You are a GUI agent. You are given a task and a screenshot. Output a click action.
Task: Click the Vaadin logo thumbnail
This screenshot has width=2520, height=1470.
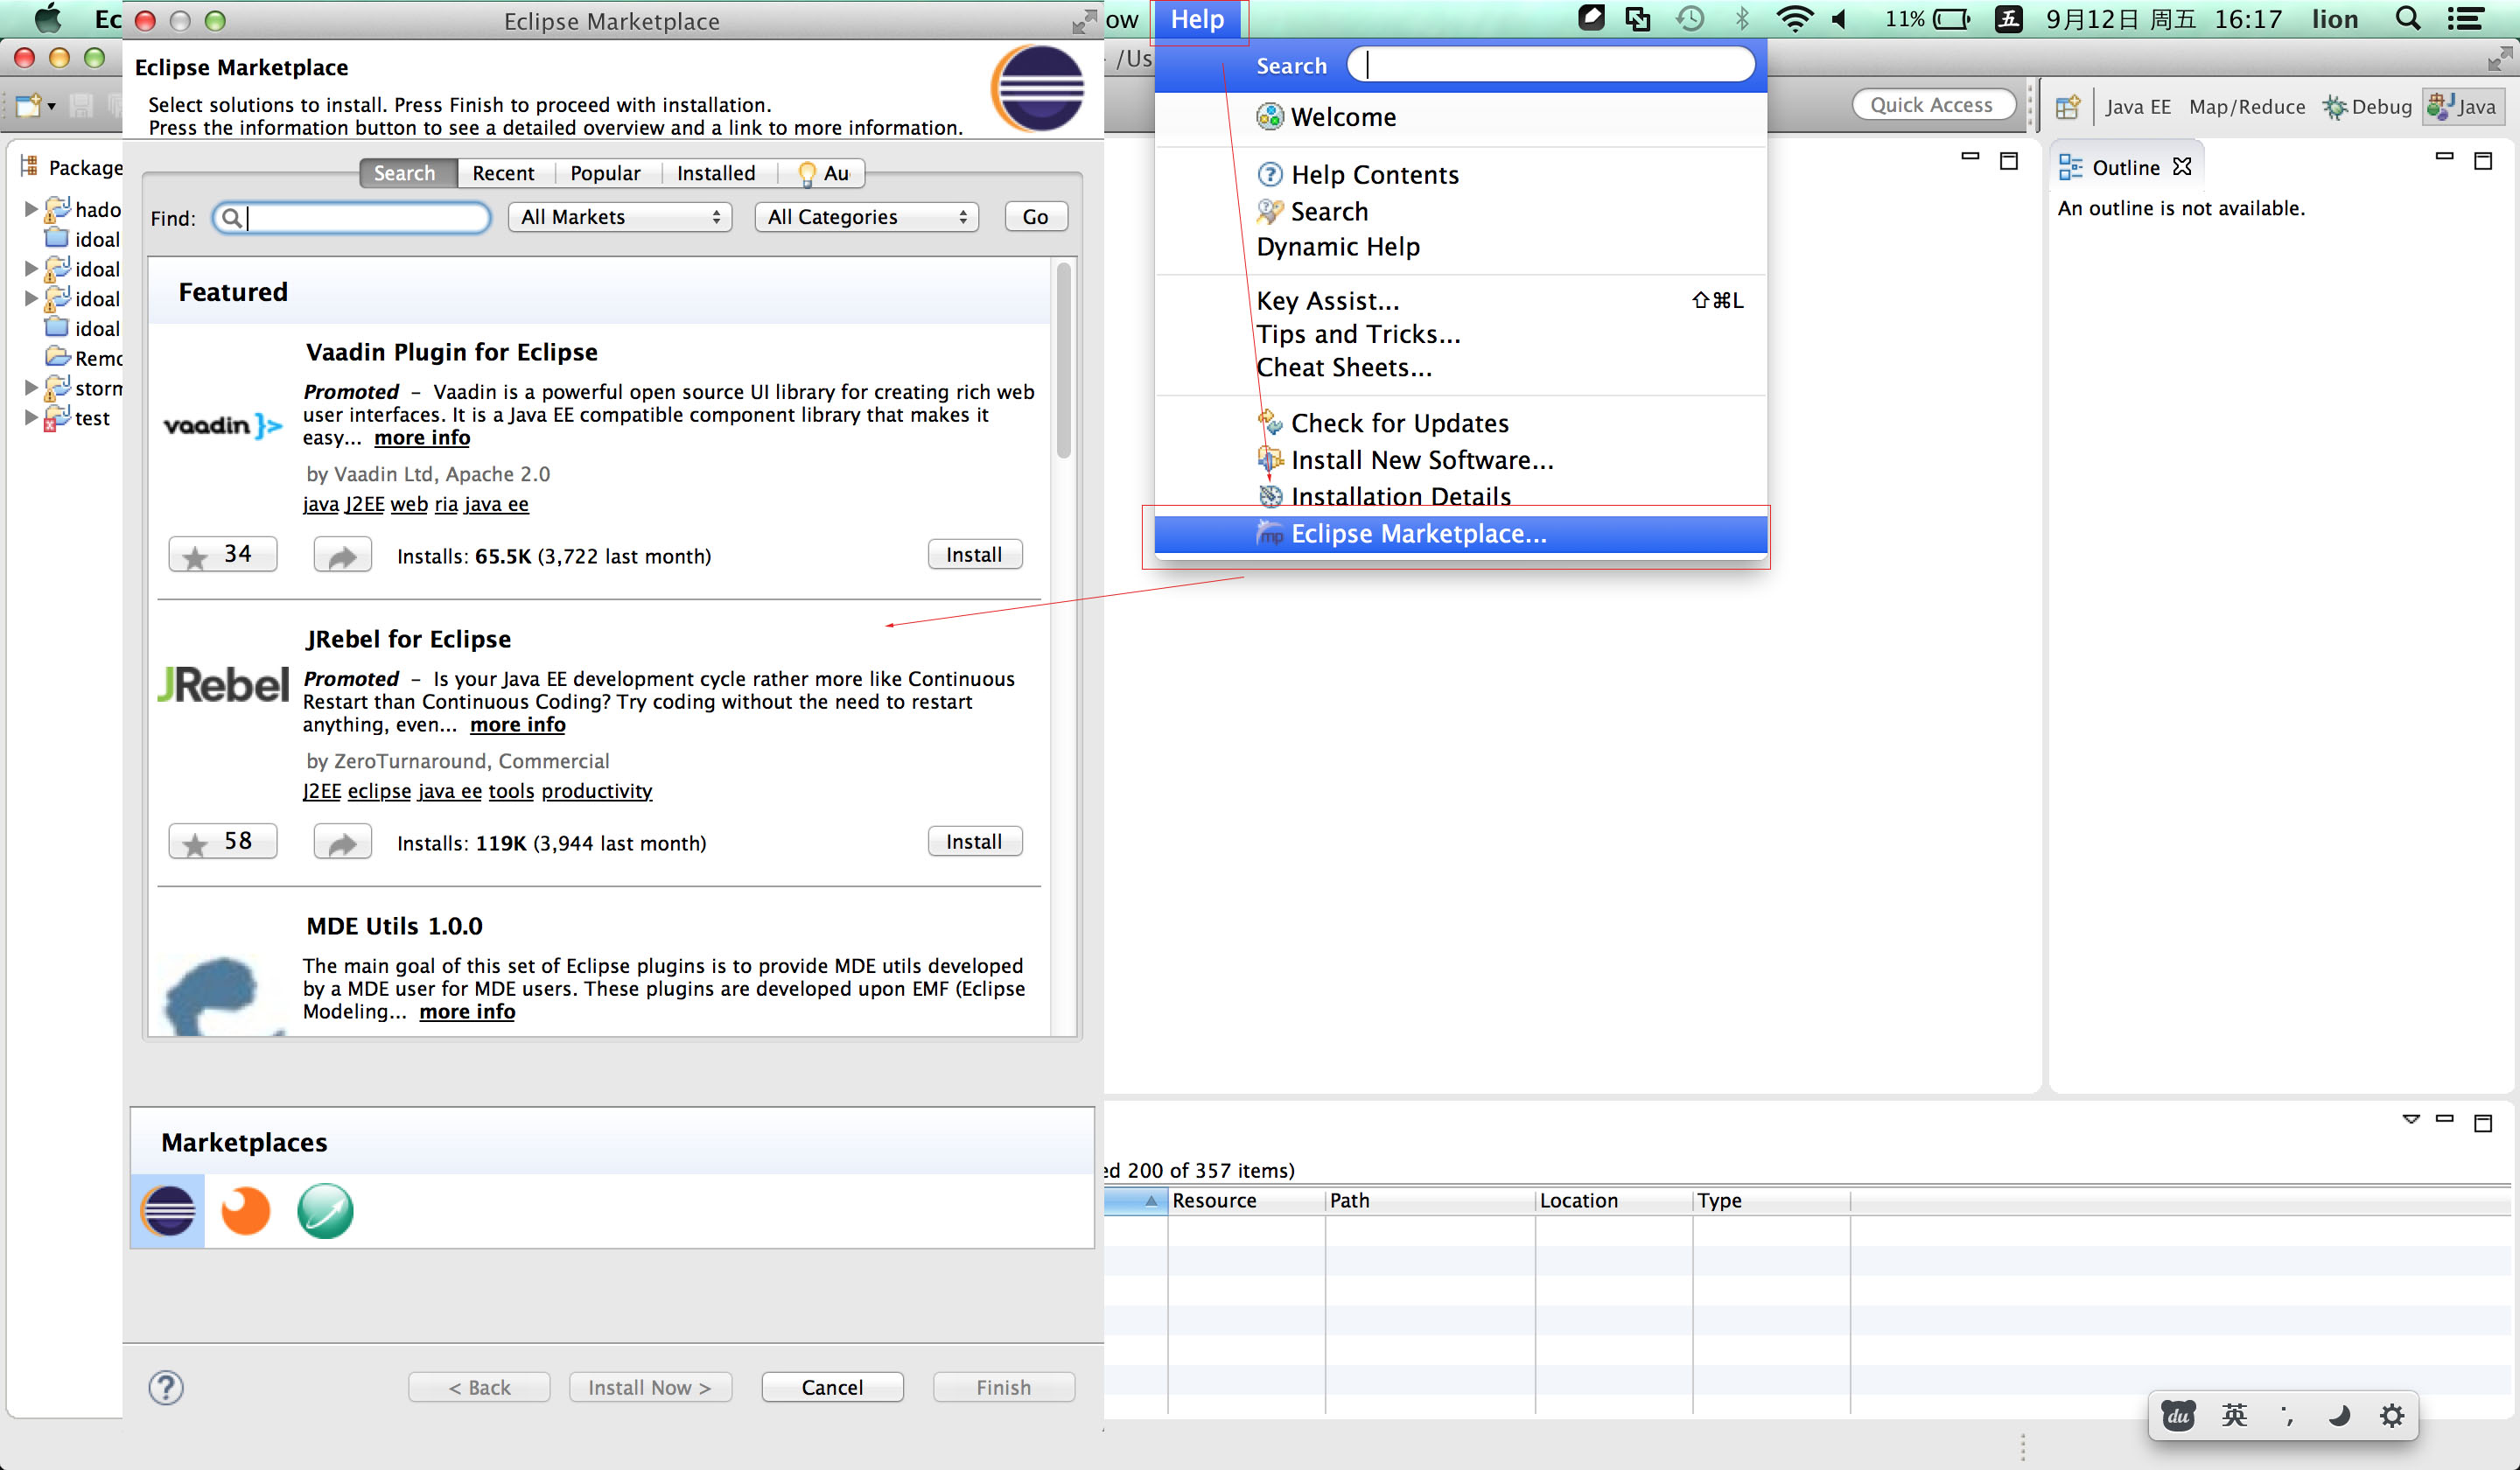coord(223,426)
